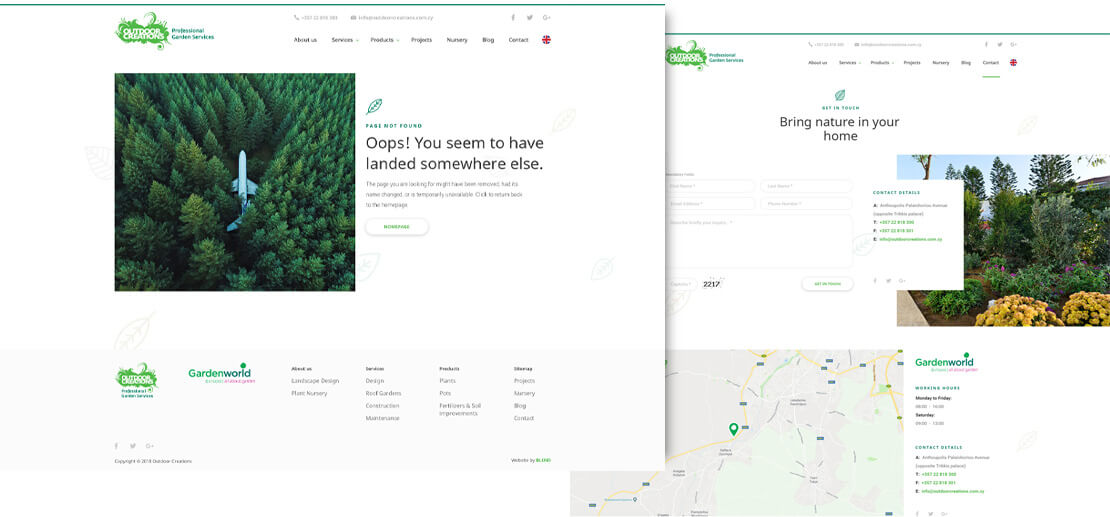Click phone number in 404 page header
Image resolution: width=1110 pixels, height=517 pixels.
316,18
